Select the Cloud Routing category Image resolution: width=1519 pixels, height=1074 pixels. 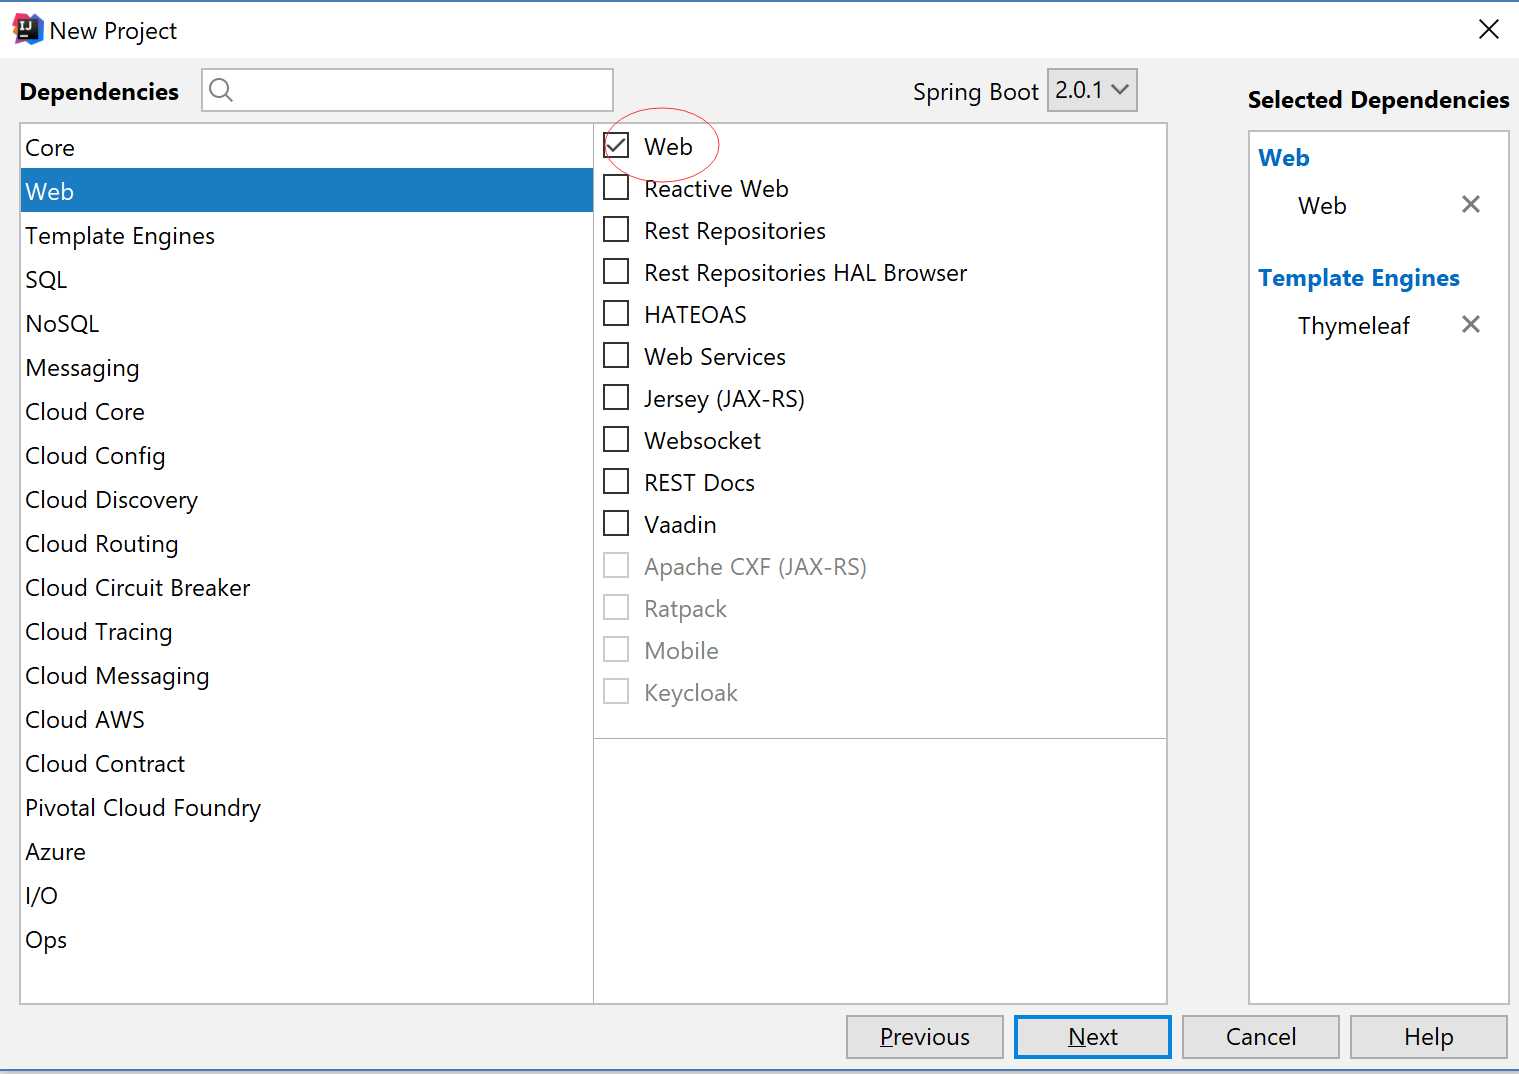[306, 543]
